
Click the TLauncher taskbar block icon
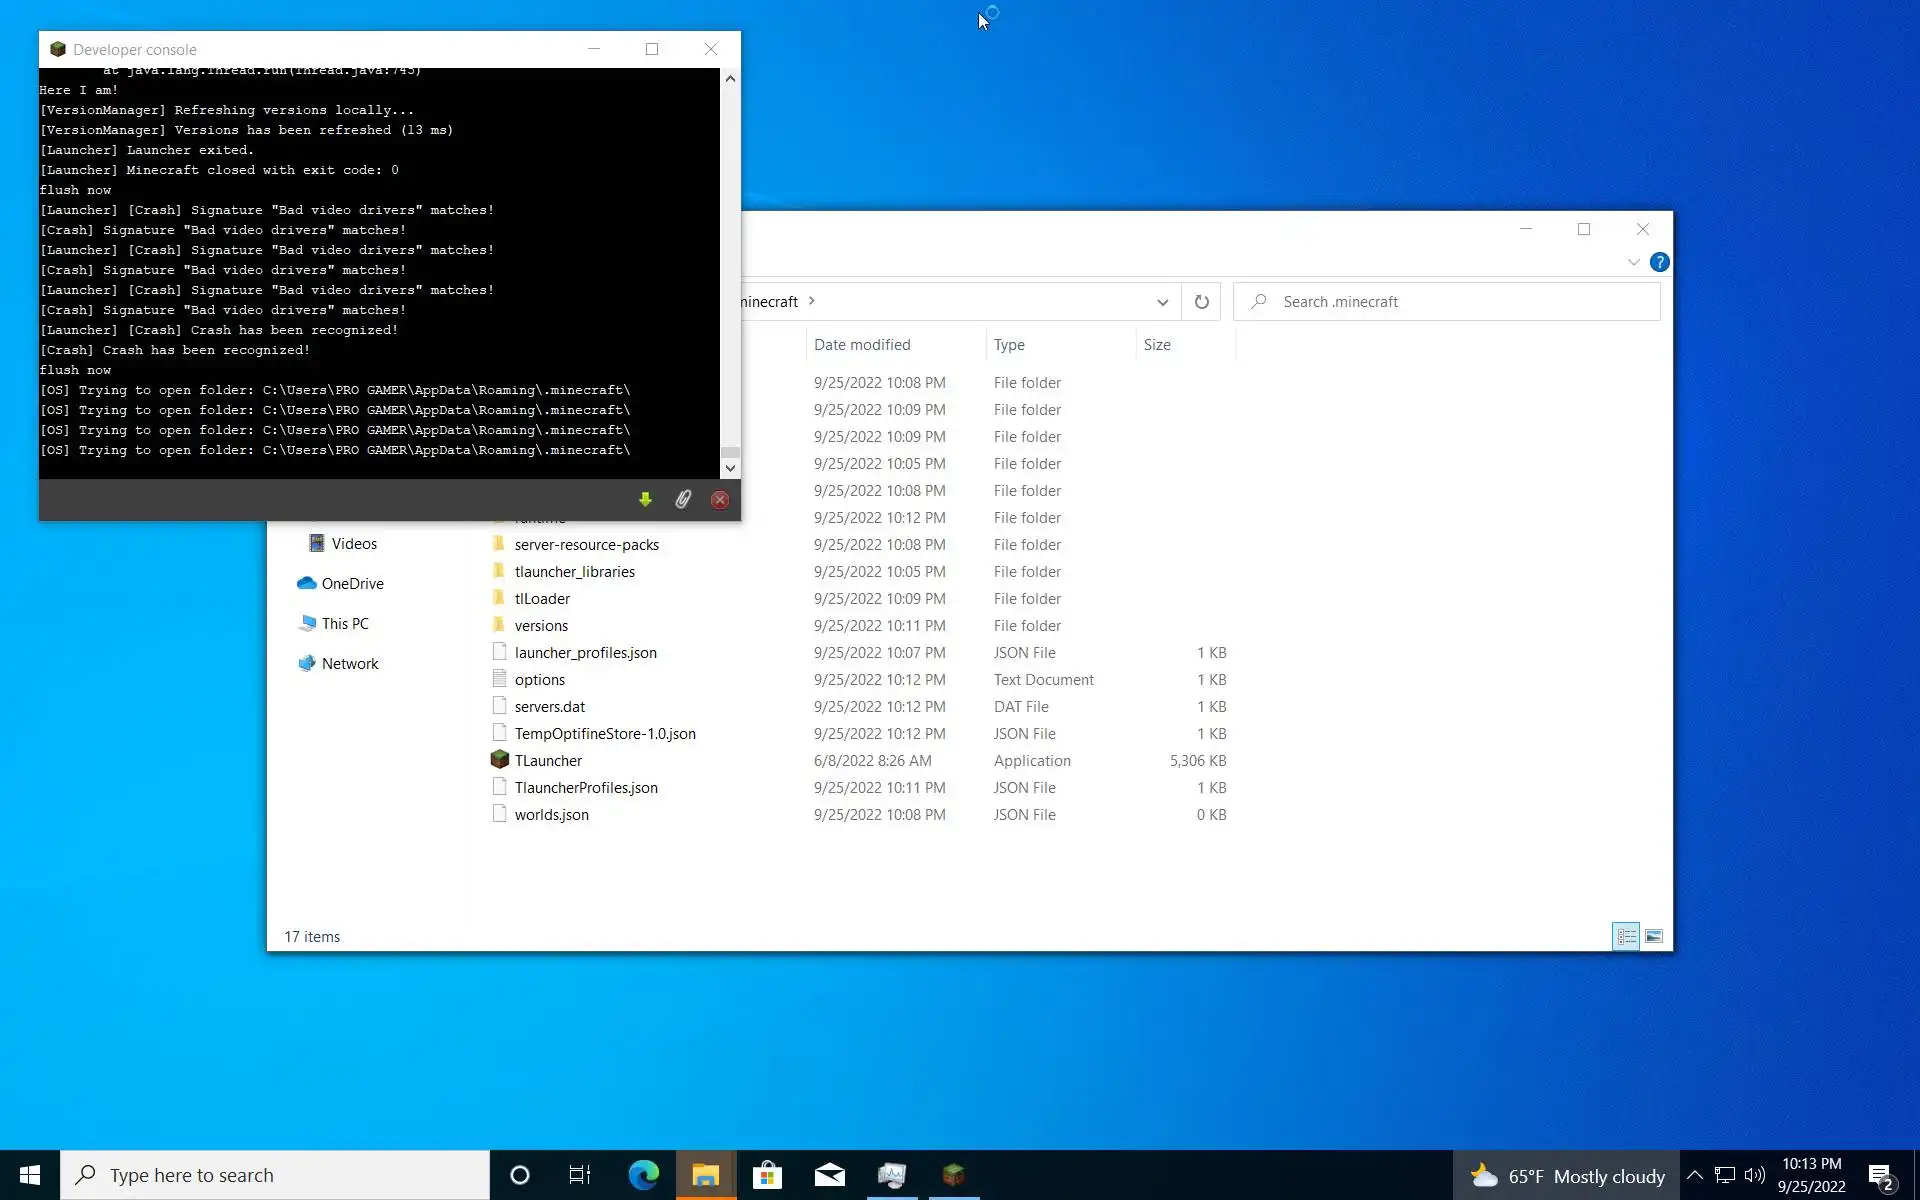coord(953,1175)
